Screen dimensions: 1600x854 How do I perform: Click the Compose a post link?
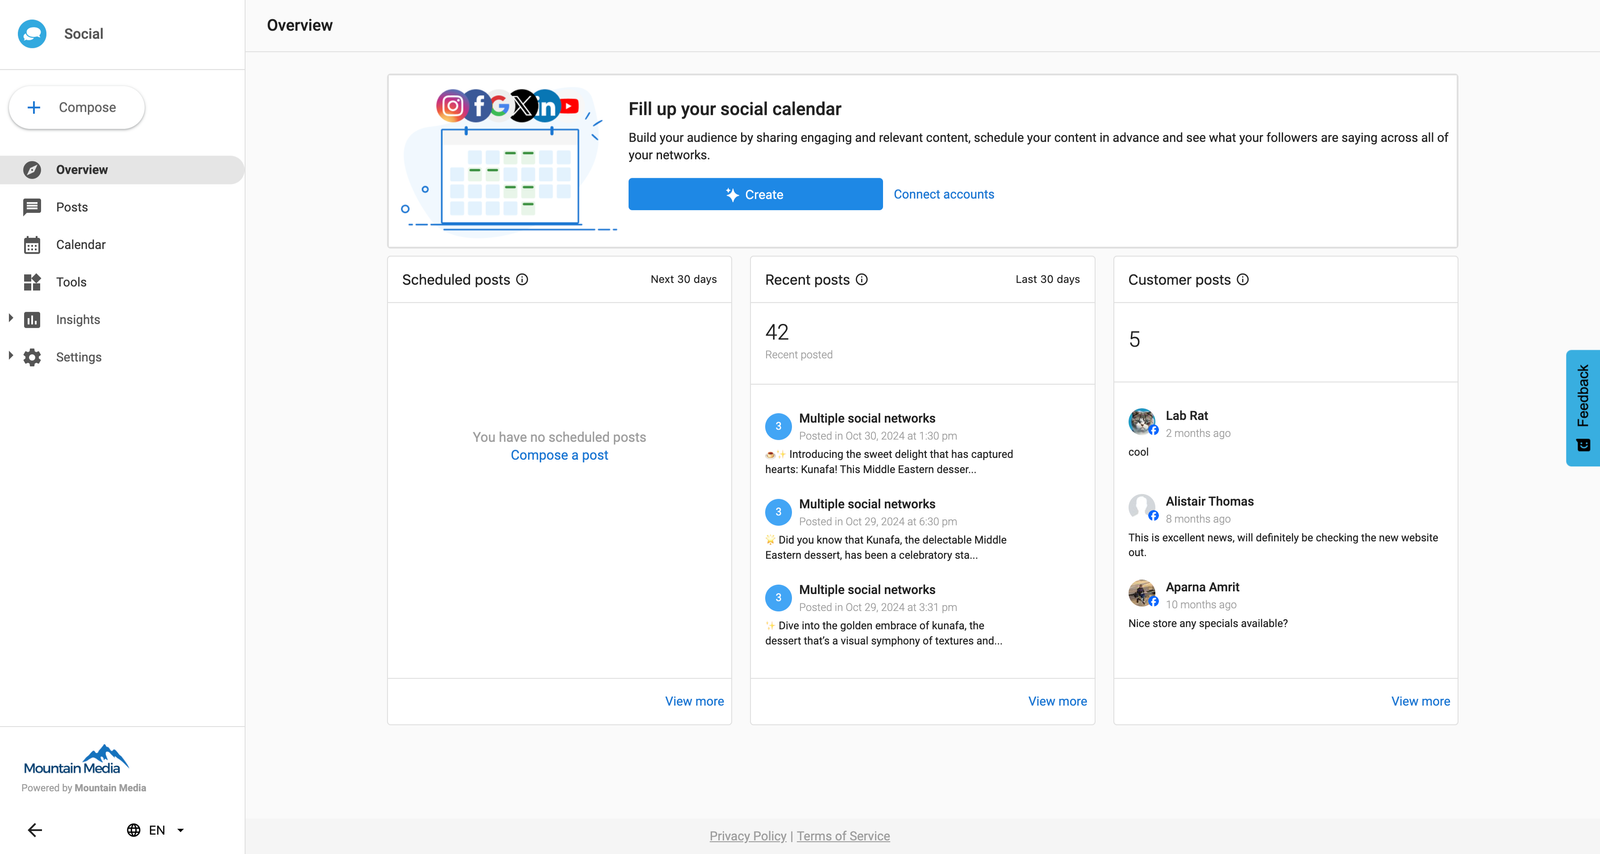[x=559, y=455]
